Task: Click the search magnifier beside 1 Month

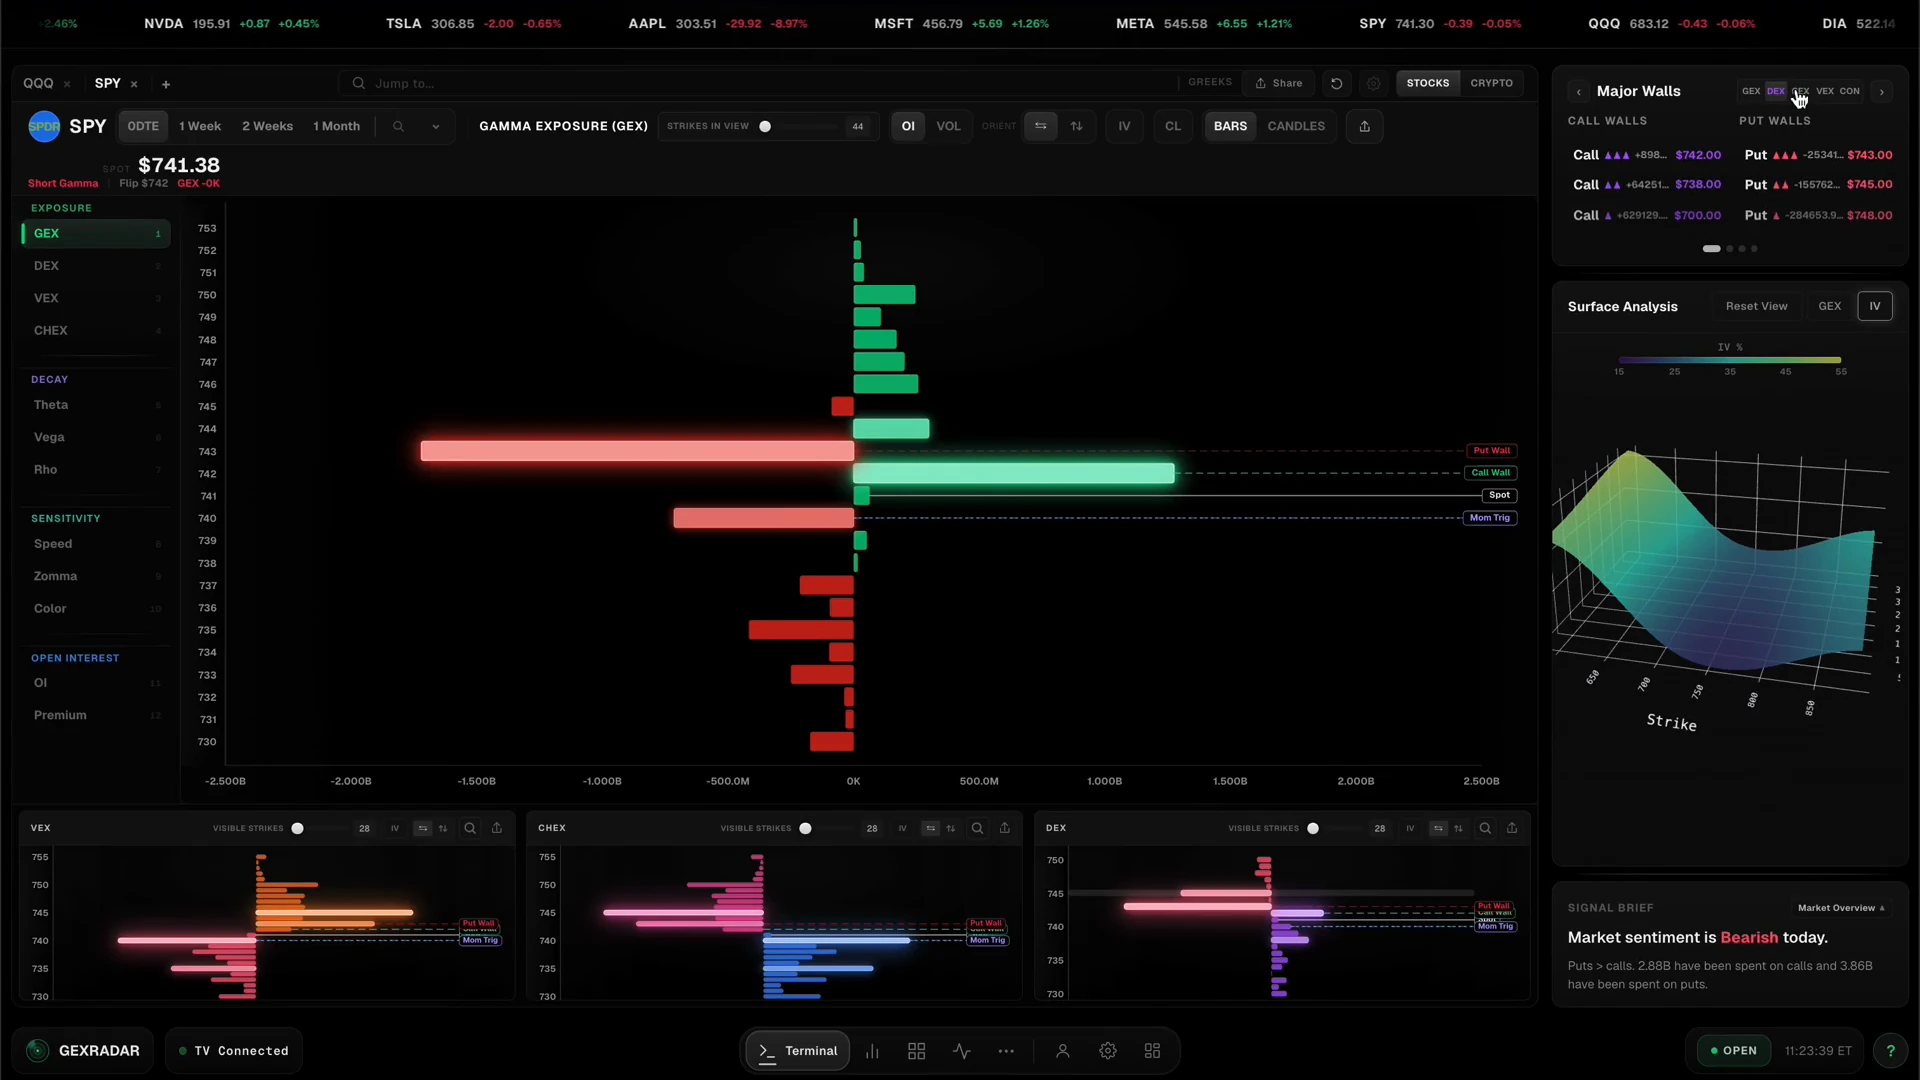Action: (398, 126)
